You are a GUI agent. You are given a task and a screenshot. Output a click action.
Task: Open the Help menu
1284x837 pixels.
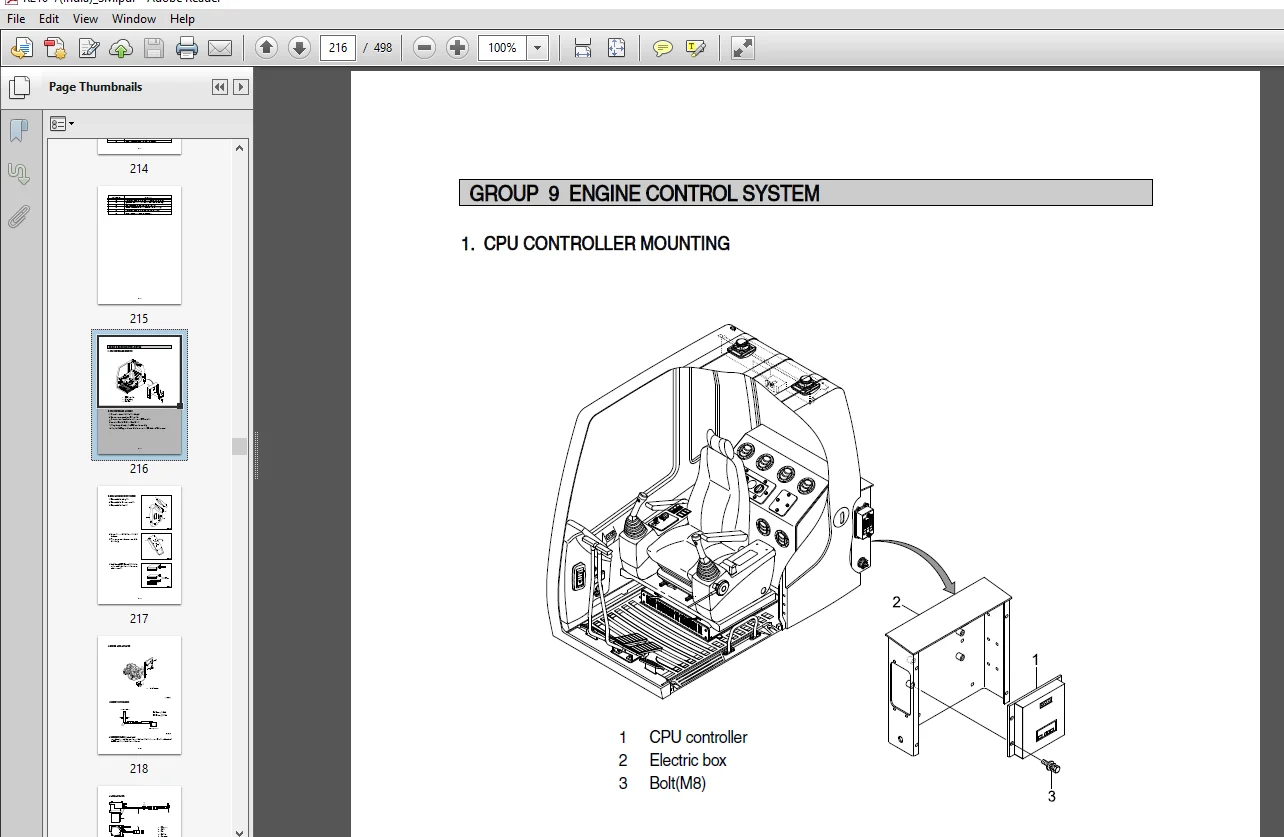(183, 19)
